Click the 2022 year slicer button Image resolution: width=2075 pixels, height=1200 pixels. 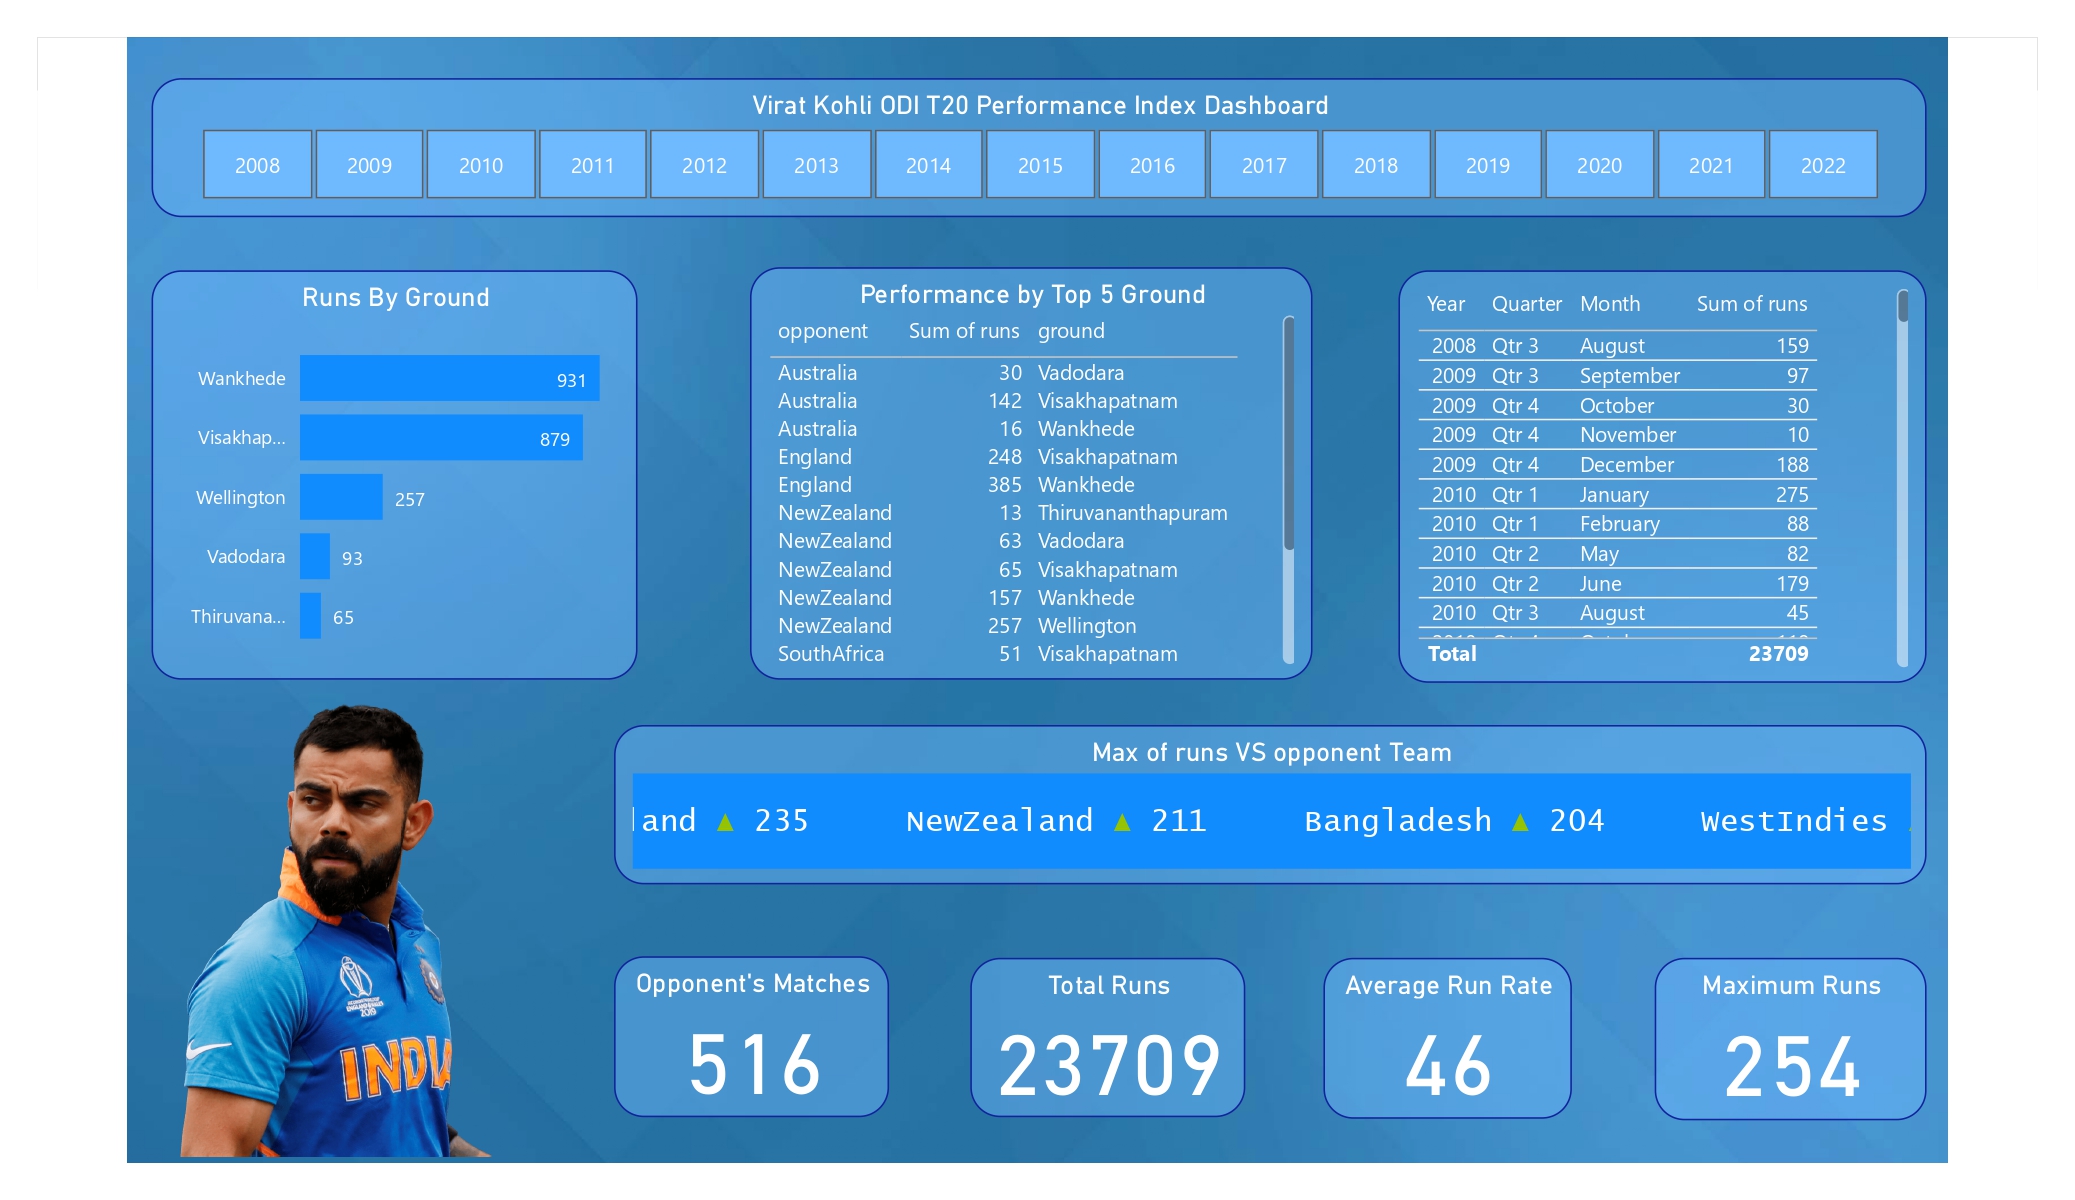click(x=1822, y=165)
